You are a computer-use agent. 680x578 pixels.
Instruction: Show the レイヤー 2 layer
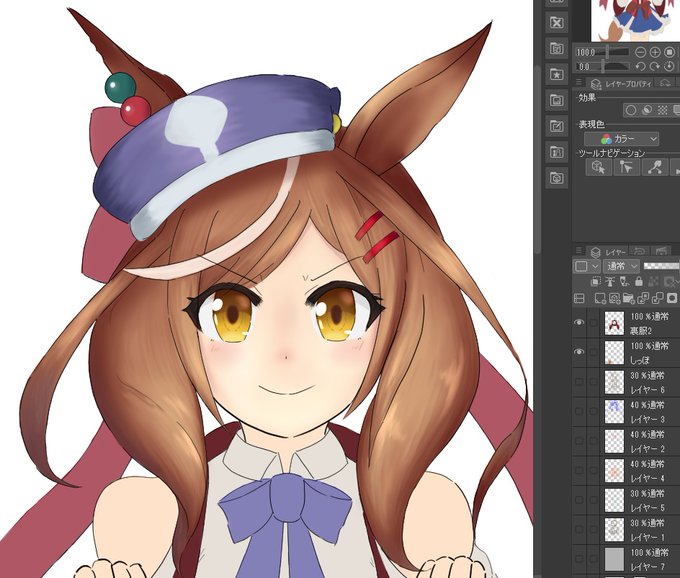tap(579, 441)
